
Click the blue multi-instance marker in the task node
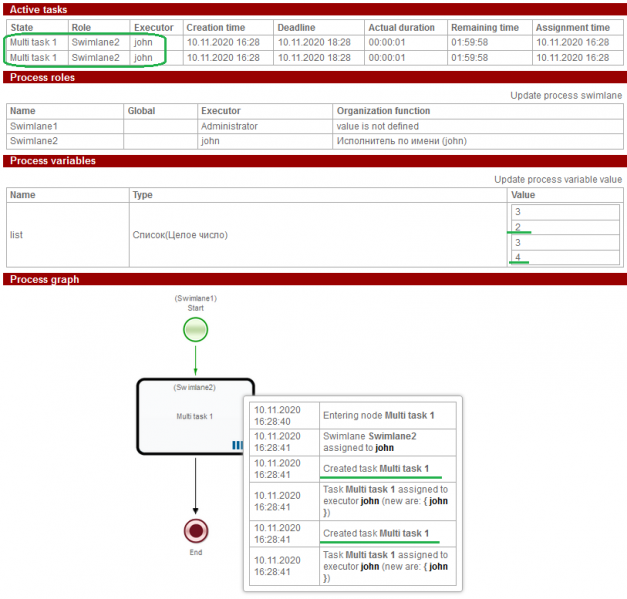tap(237, 445)
